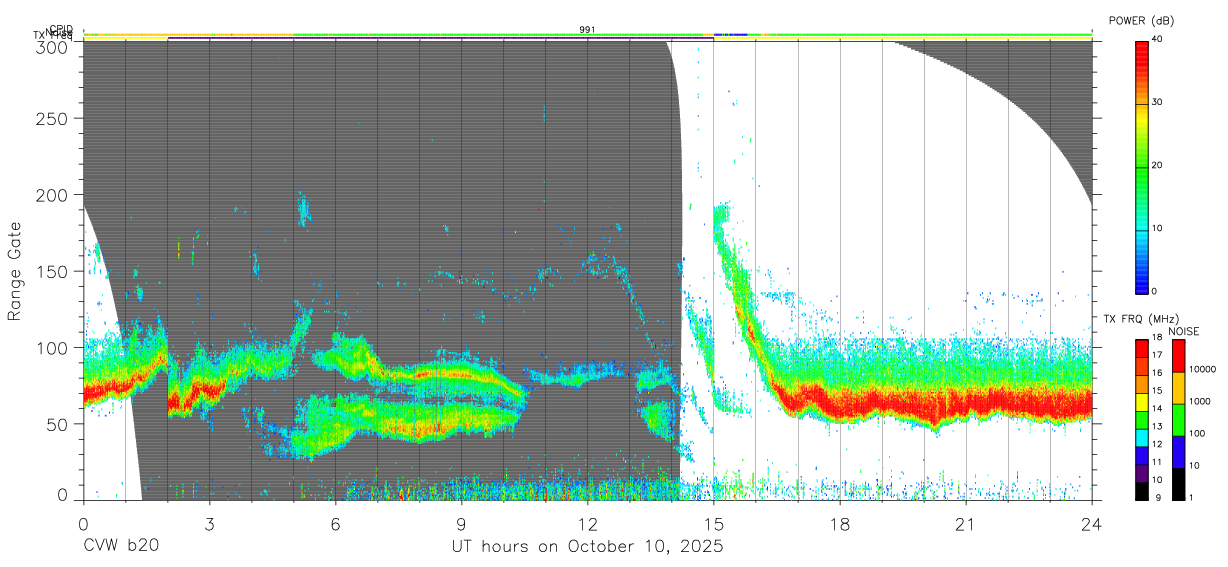This screenshot has height=567, width=1228.
Task: Select the cyan 12–13 MHz TX FRQ swatch
Action: pyautogui.click(x=1142, y=437)
